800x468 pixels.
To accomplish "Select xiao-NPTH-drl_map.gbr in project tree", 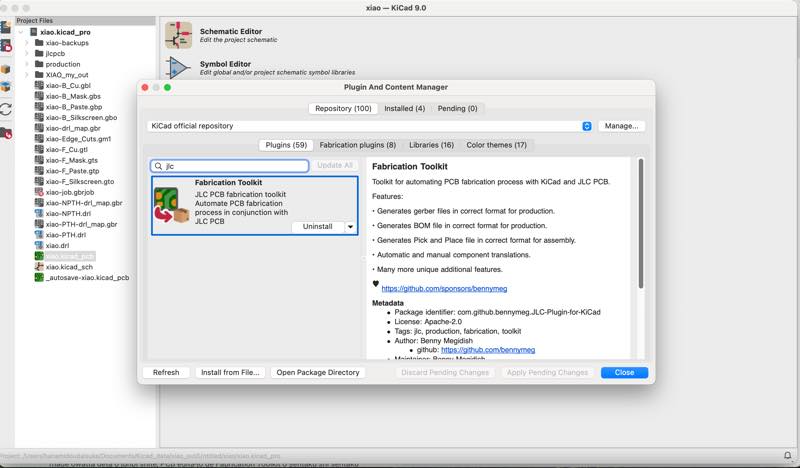I will tap(84, 203).
